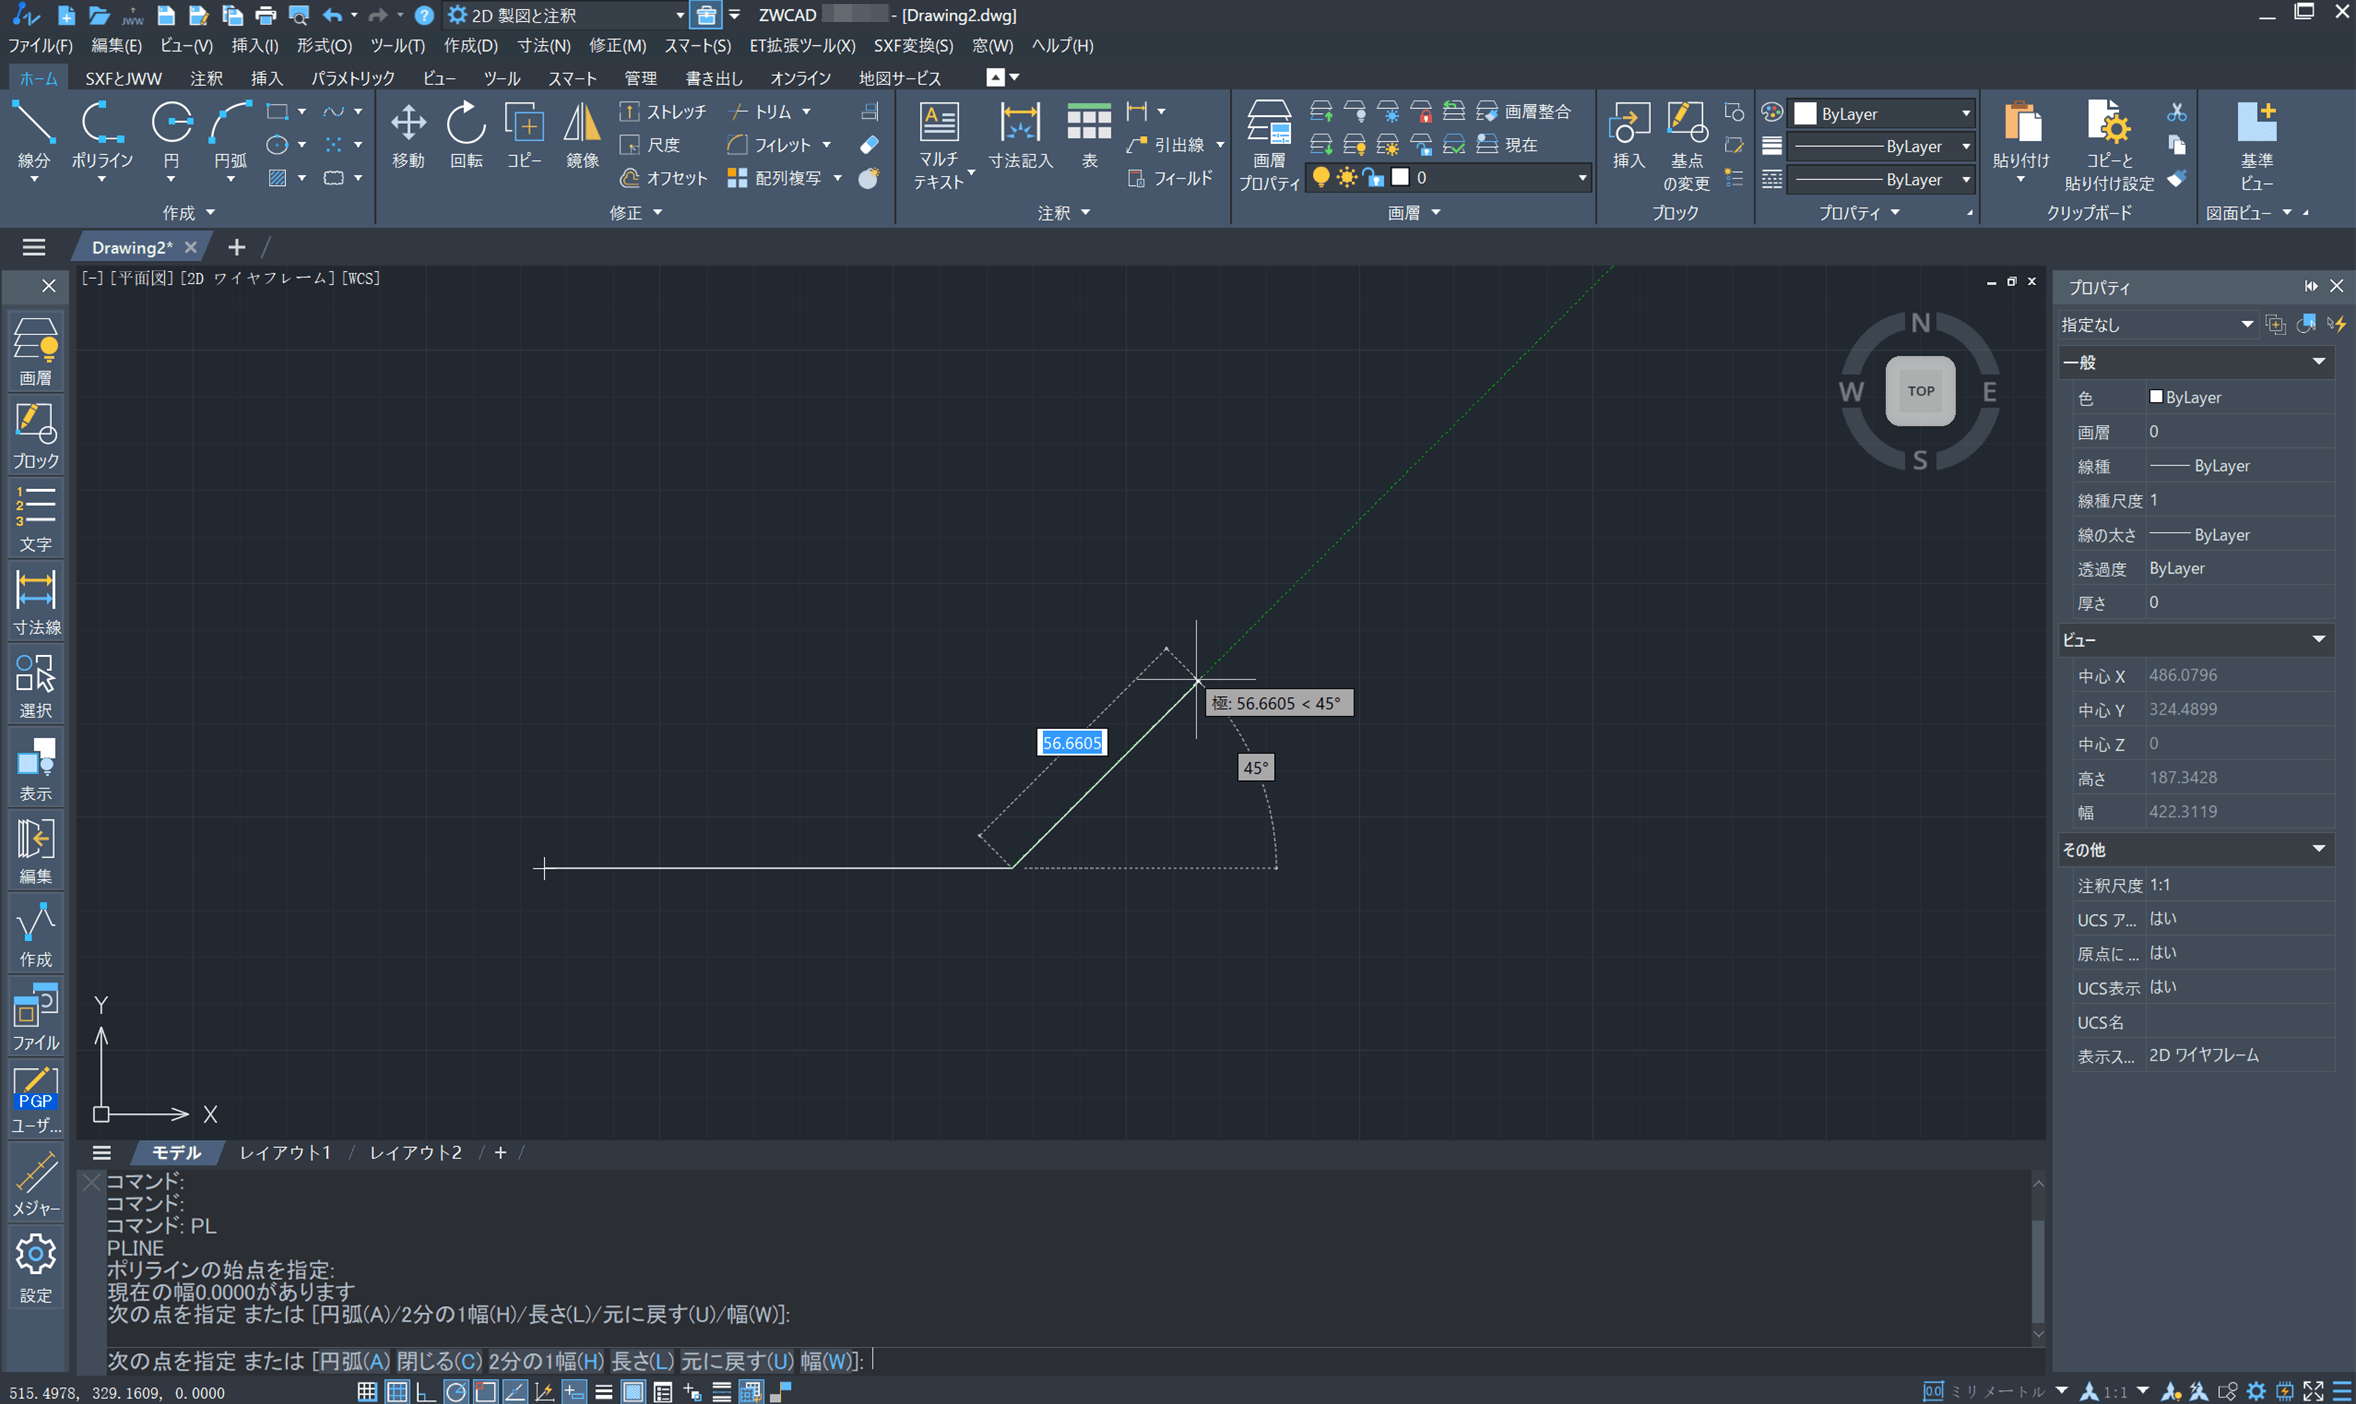Open Layer Properties (画層プロパティ)
This screenshot has width=2356, height=1404.
click(x=1269, y=145)
